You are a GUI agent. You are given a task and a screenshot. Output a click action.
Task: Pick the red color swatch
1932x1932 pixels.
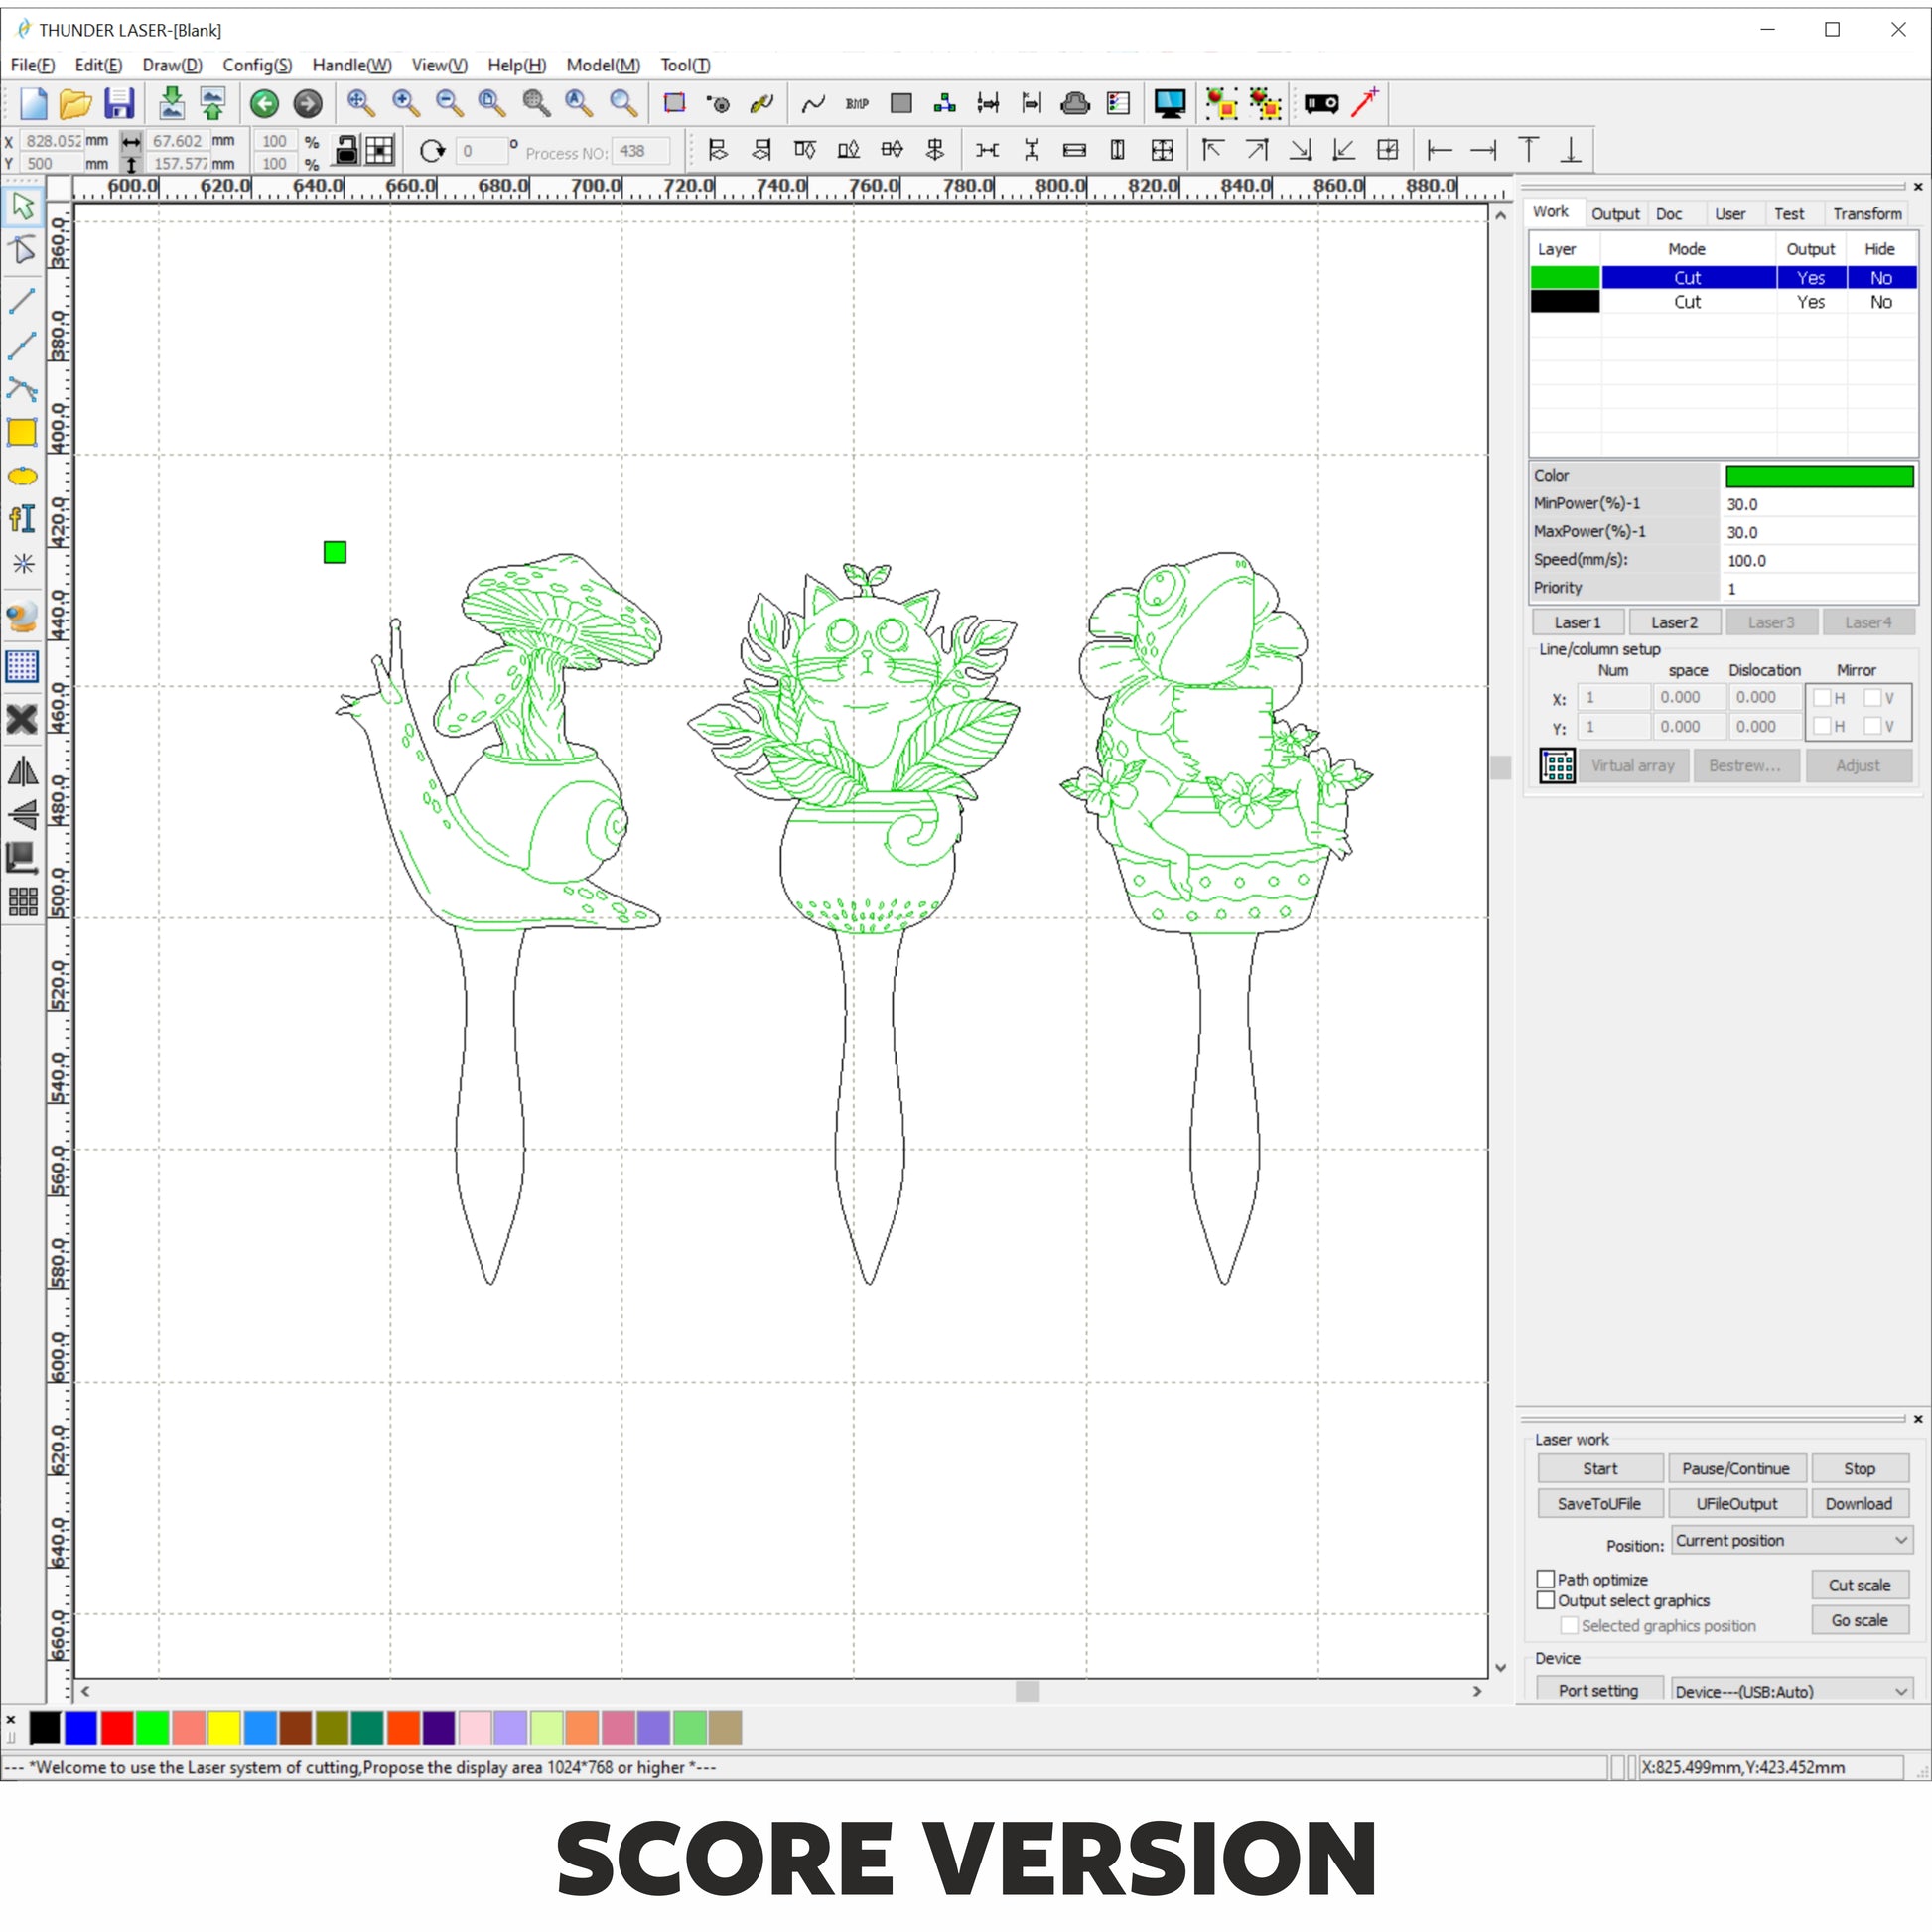point(117,1727)
